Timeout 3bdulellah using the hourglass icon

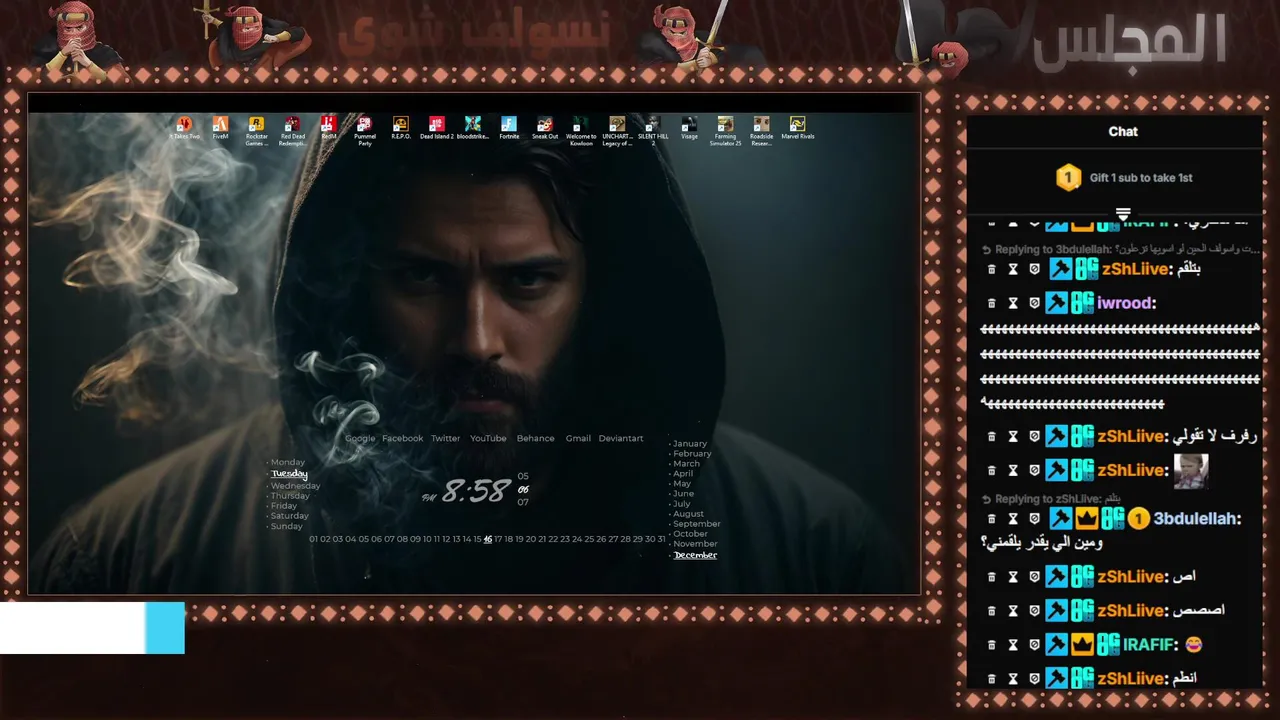[x=1013, y=519]
